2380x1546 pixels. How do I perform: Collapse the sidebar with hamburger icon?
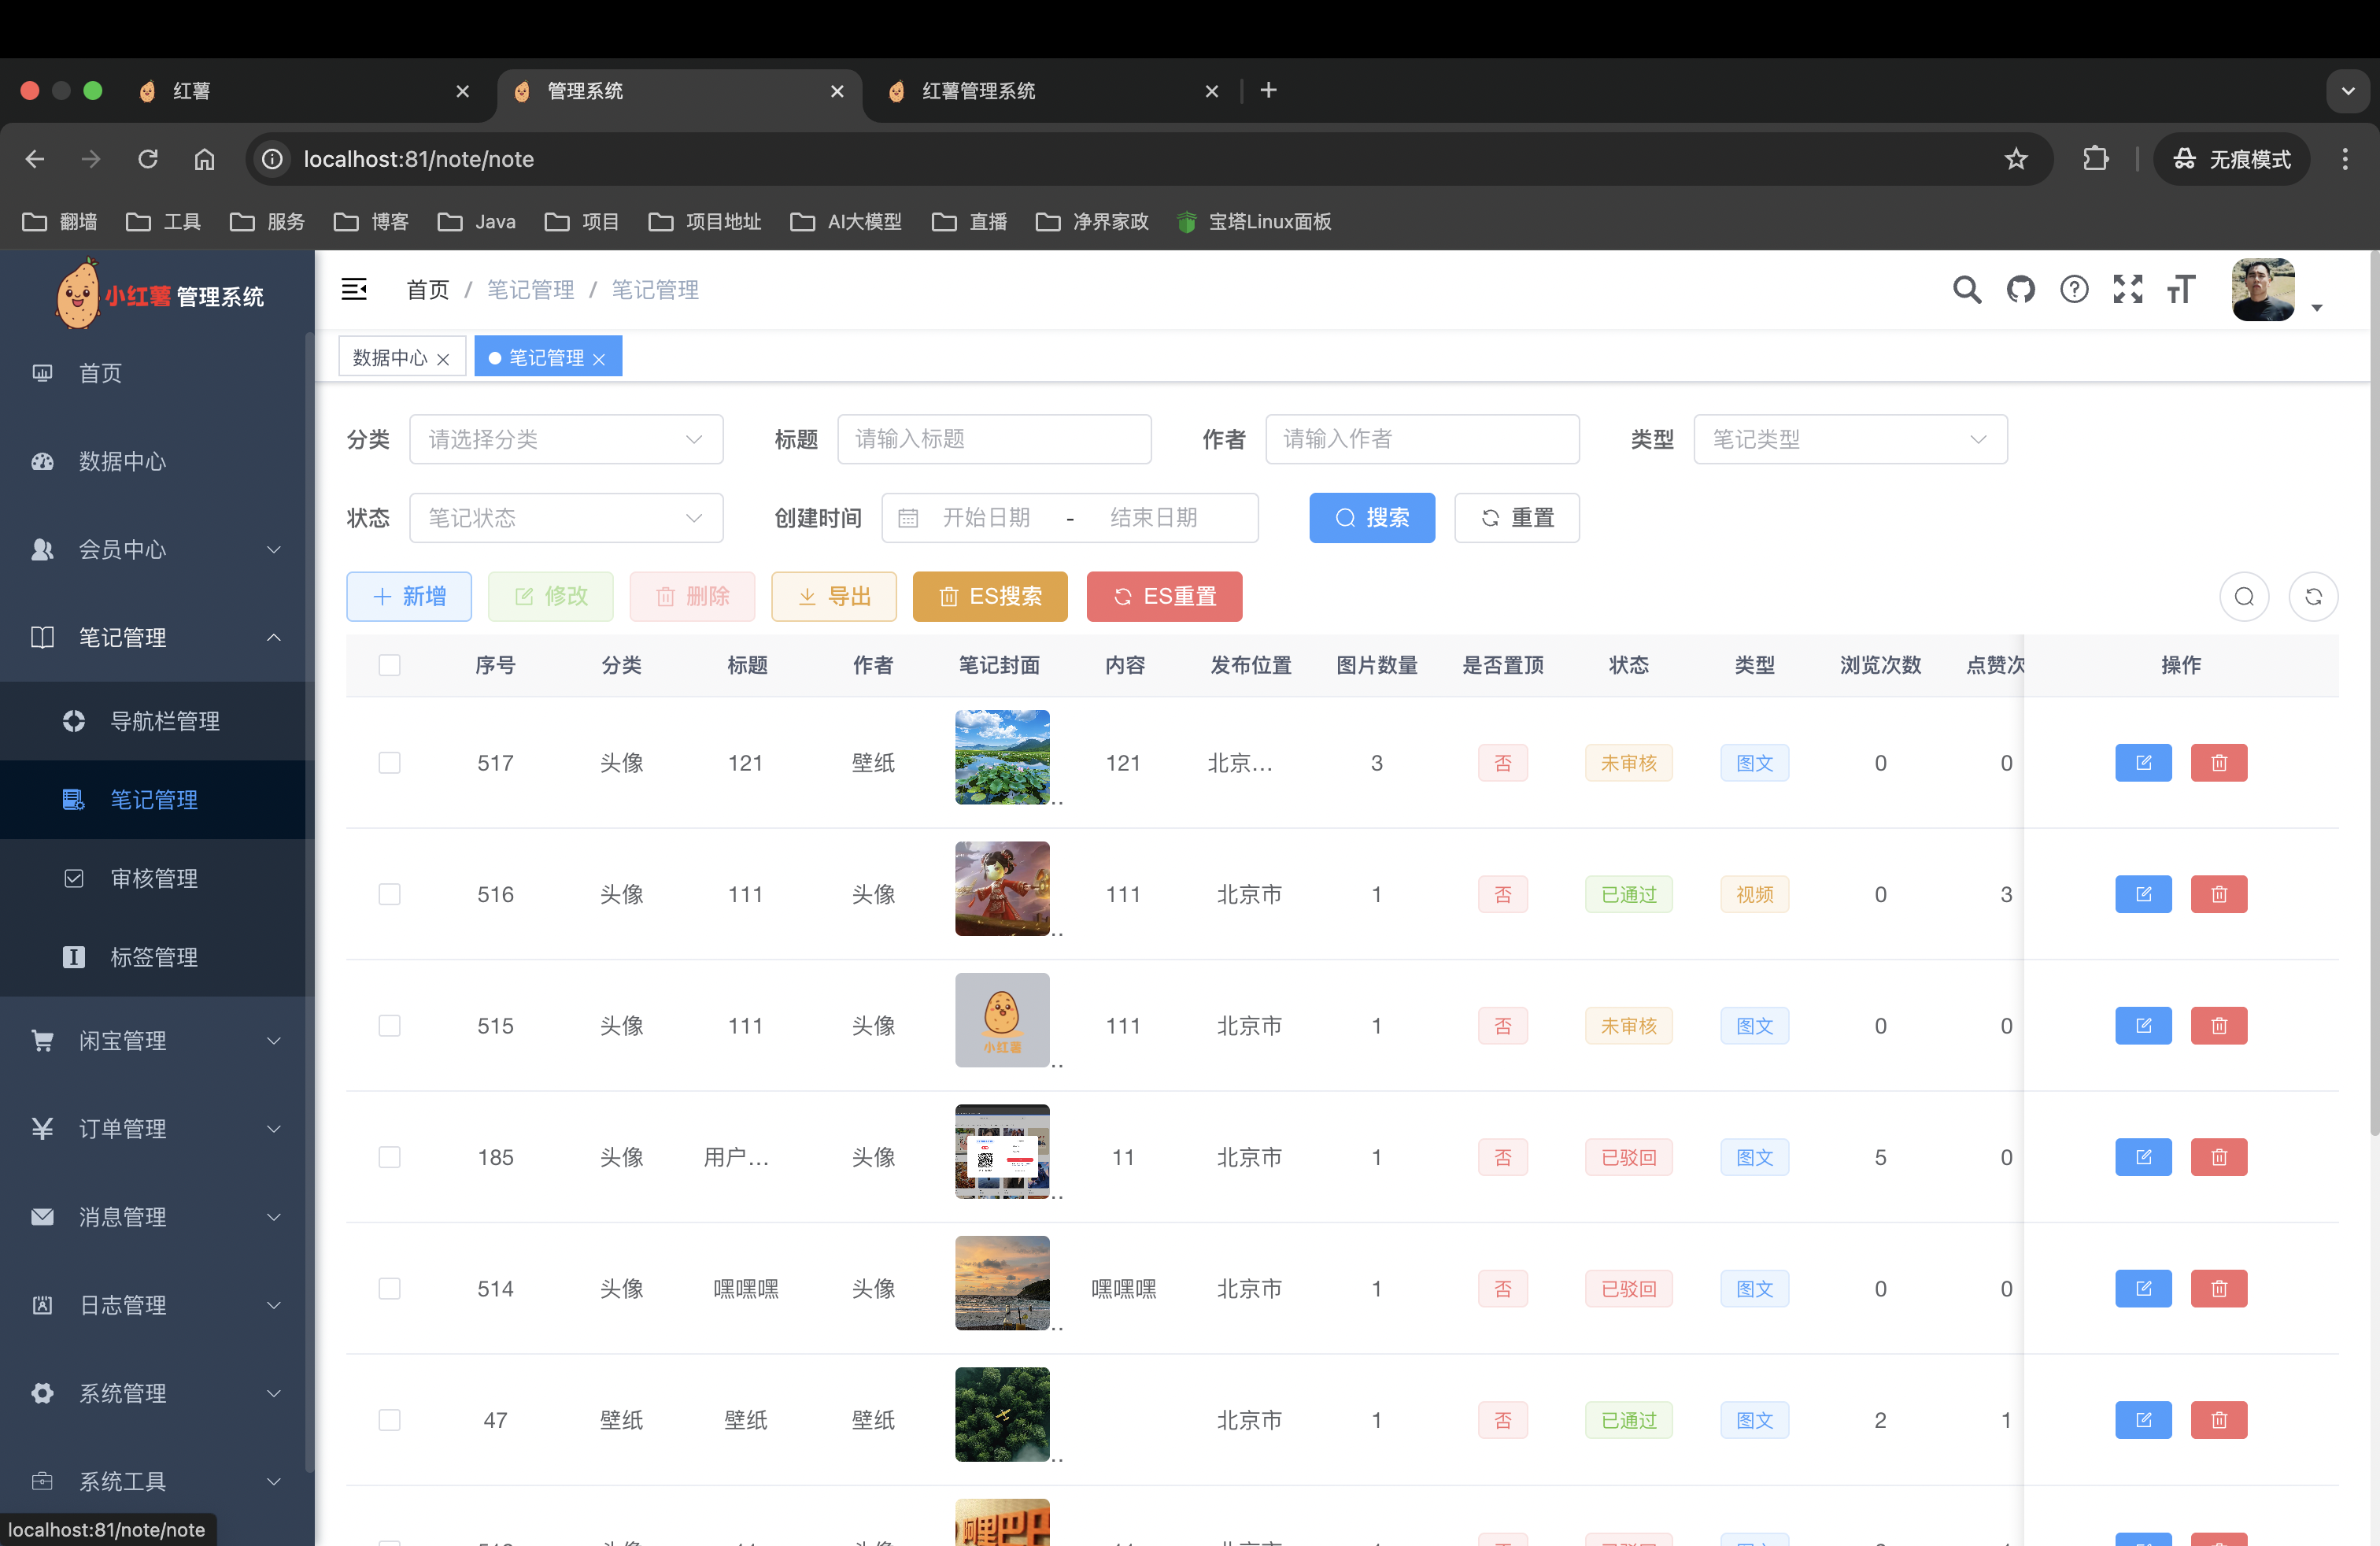[x=354, y=290]
